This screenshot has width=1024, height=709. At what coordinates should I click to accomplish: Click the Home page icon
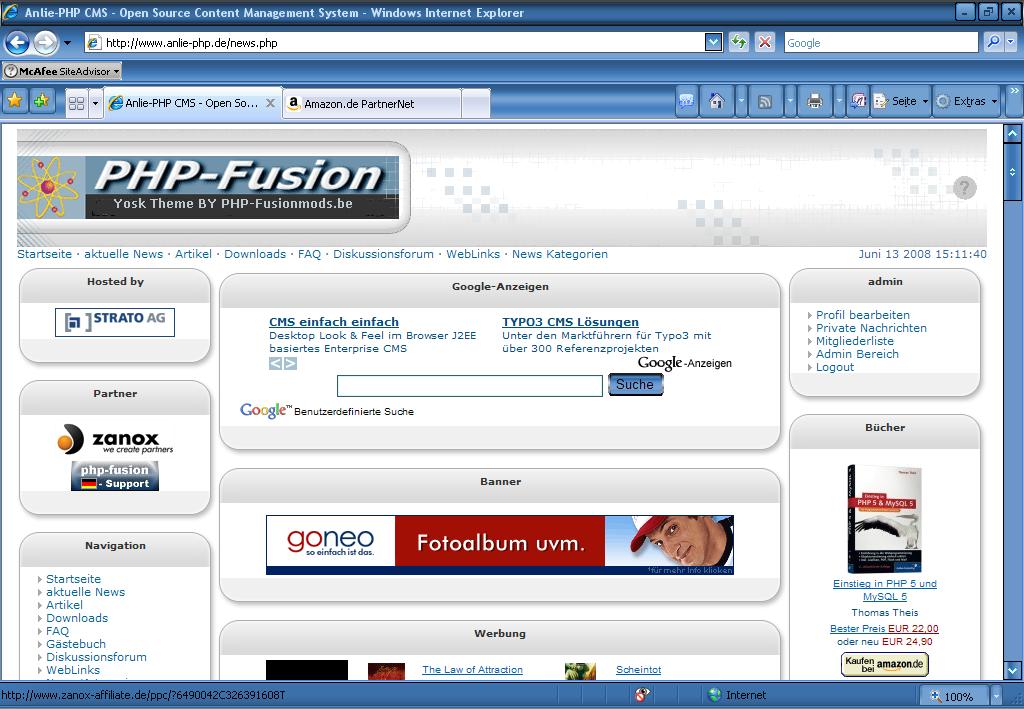(x=716, y=101)
